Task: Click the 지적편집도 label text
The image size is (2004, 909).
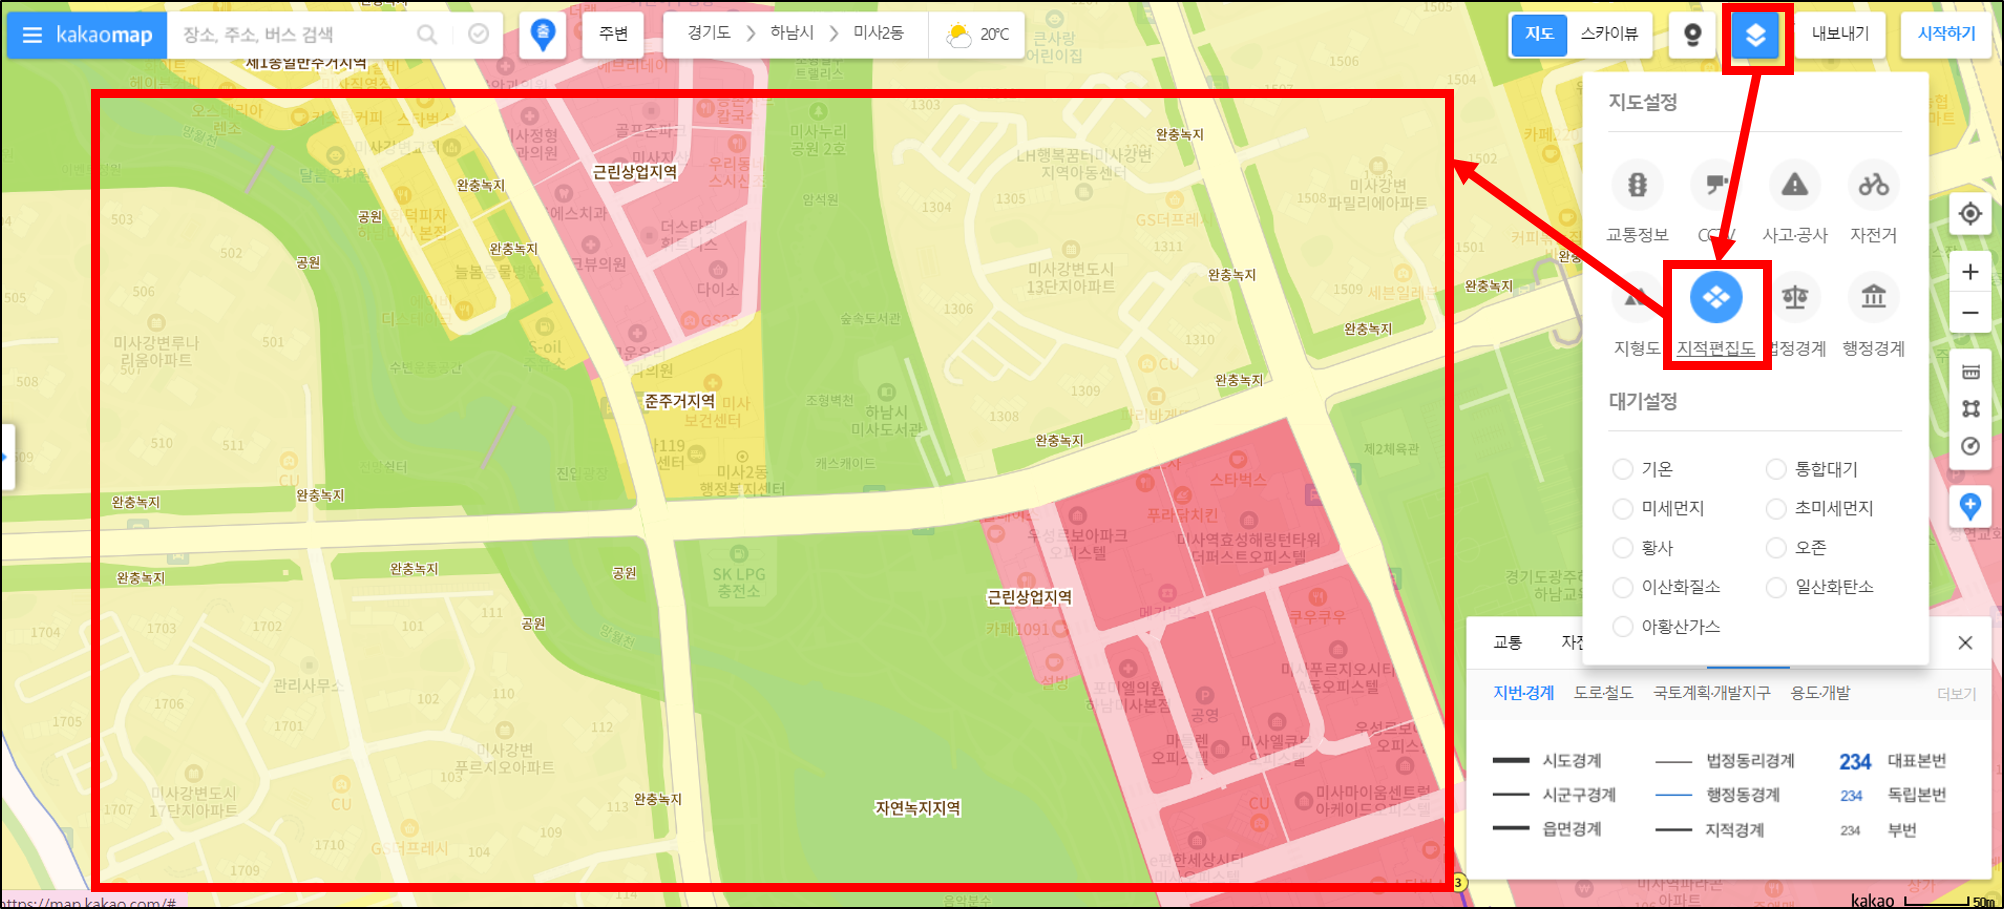Action: click(1716, 349)
